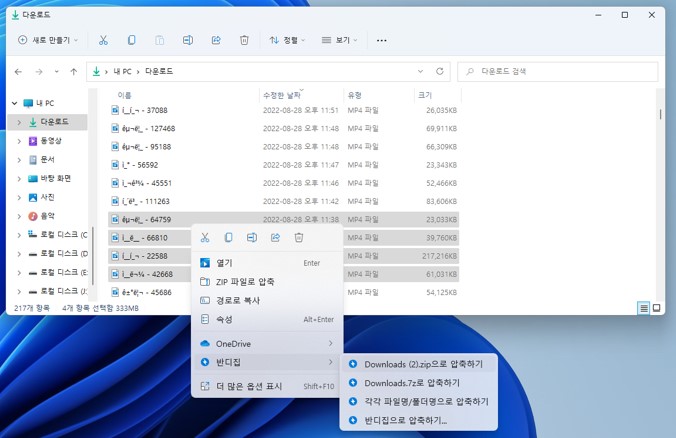Image resolution: width=676 pixels, height=438 pixels.
Task: Open the toolbar's three-dot more options menu
Action: pos(382,41)
